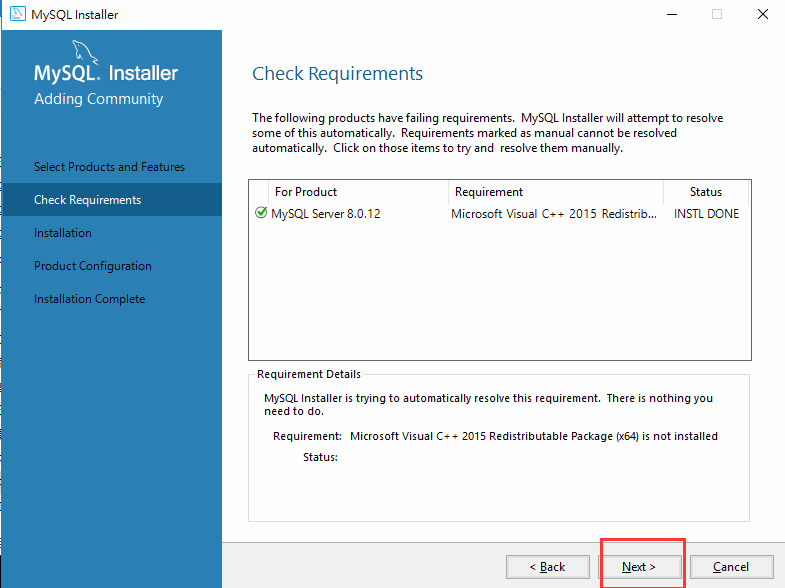The image size is (785, 588).
Task: Click the Check Requirements page heading
Action: coord(337,74)
